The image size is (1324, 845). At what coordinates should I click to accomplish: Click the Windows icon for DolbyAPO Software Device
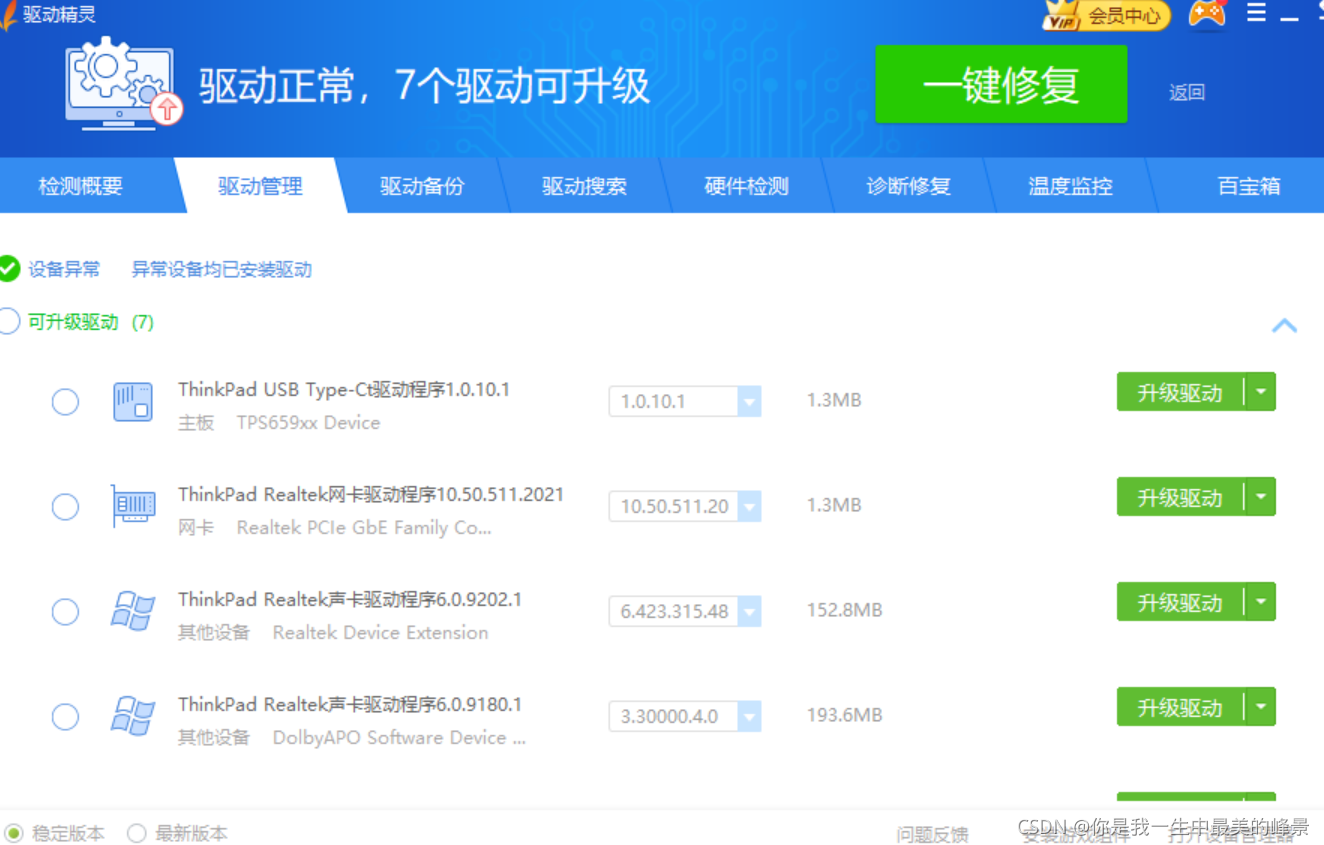132,716
